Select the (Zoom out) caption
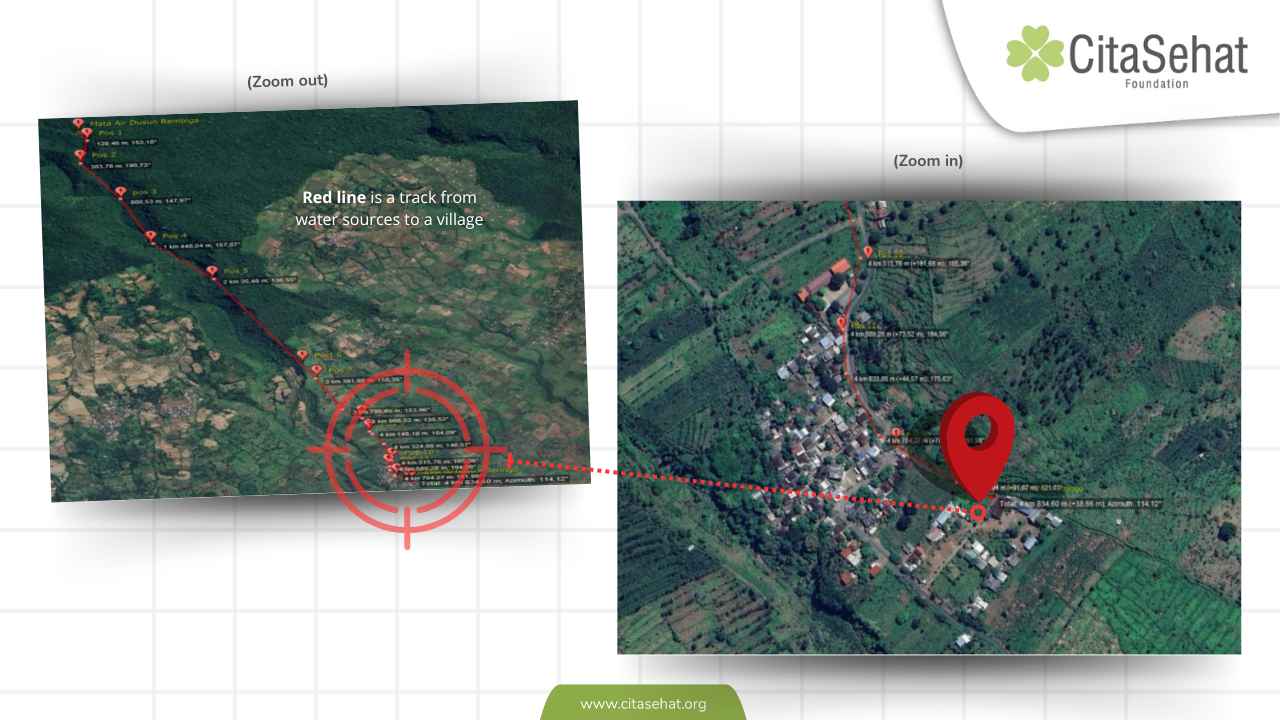 point(287,82)
